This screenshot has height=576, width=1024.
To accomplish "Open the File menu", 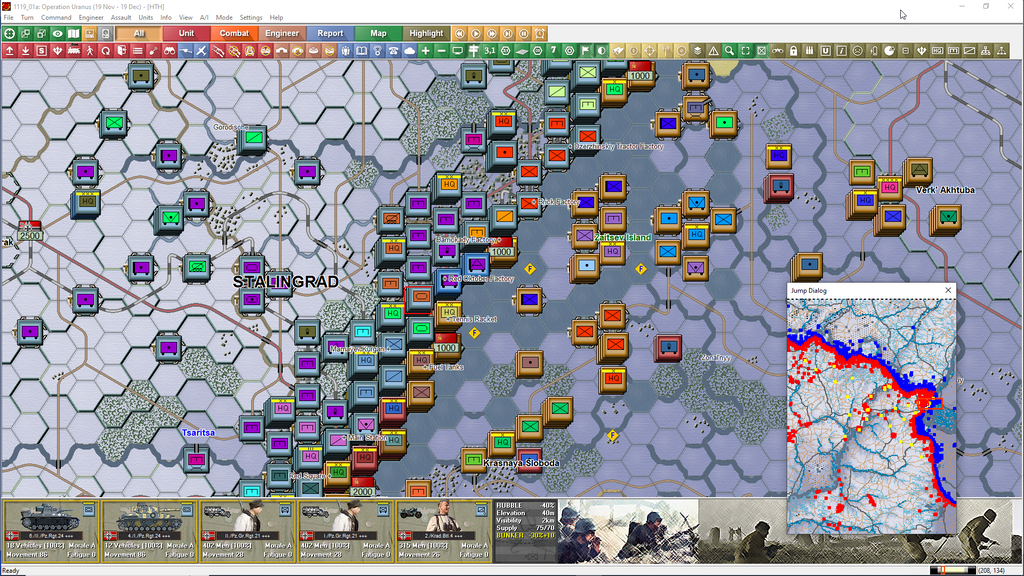I will [x=8, y=18].
